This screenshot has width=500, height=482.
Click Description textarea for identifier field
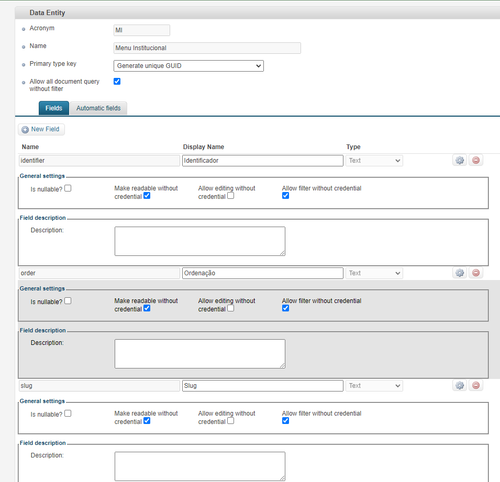200,241
